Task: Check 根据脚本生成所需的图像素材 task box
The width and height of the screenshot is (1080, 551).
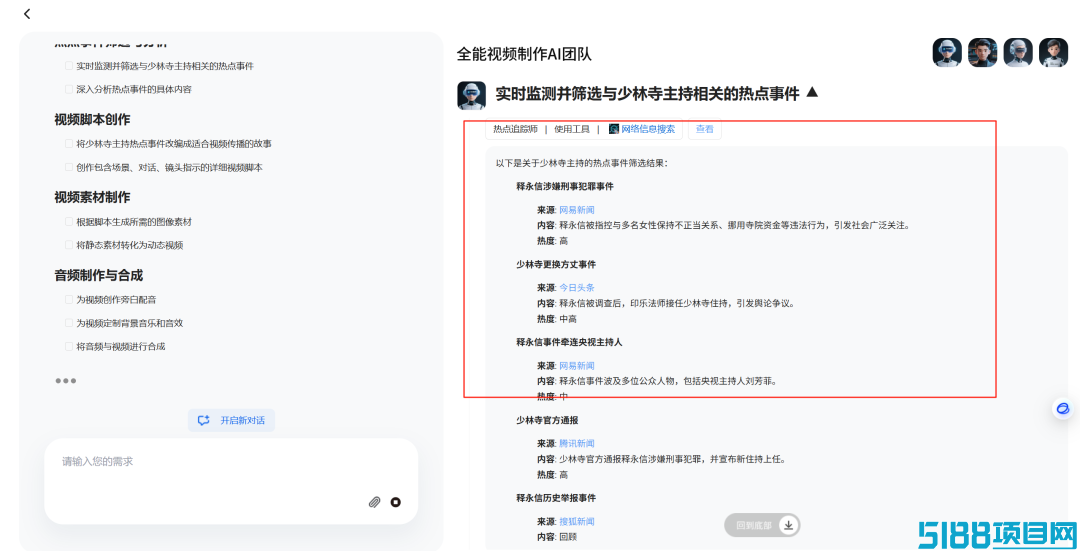Action: click(69, 222)
